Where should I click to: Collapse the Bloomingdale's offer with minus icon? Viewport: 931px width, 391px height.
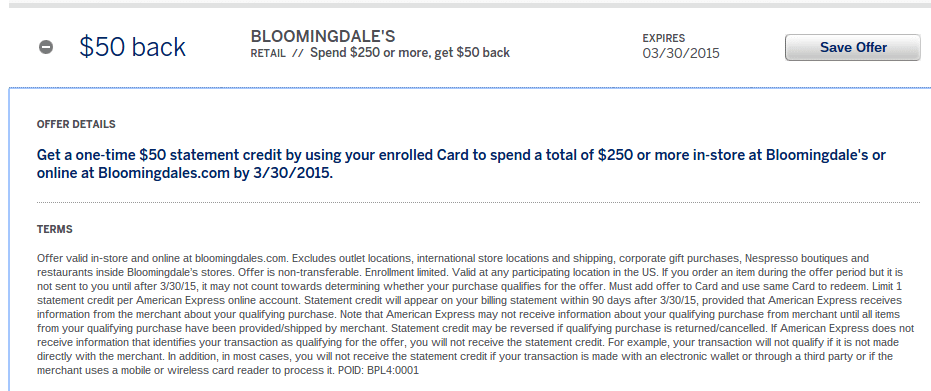coord(46,47)
